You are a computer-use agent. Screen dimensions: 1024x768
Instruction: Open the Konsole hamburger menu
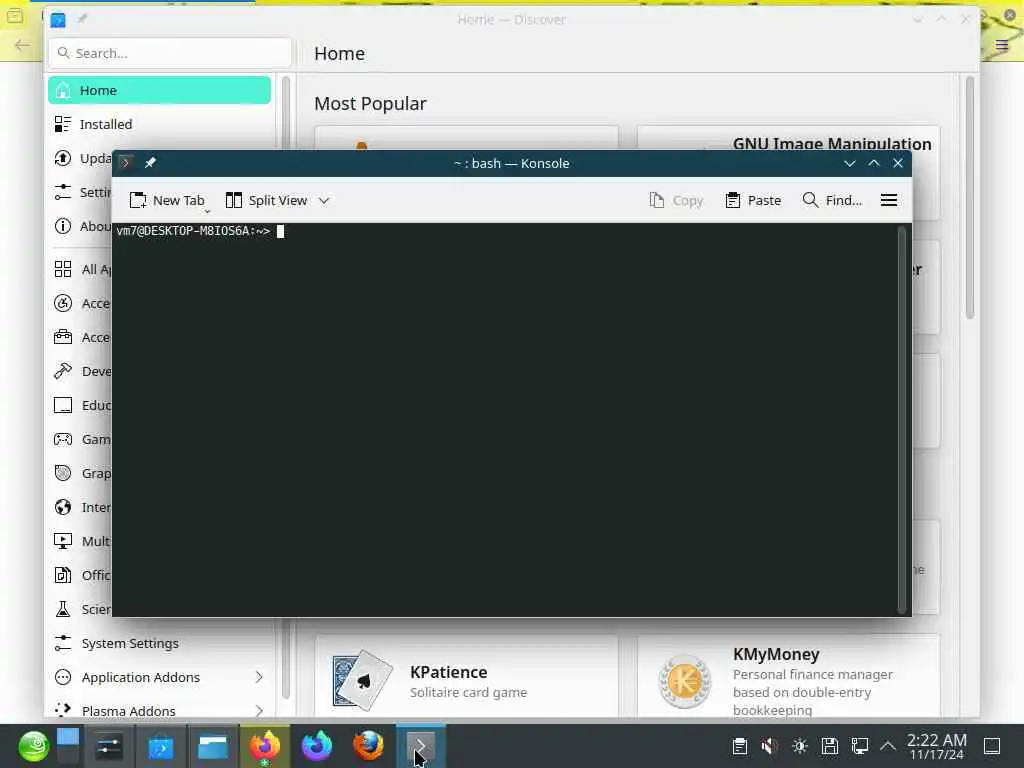[889, 200]
